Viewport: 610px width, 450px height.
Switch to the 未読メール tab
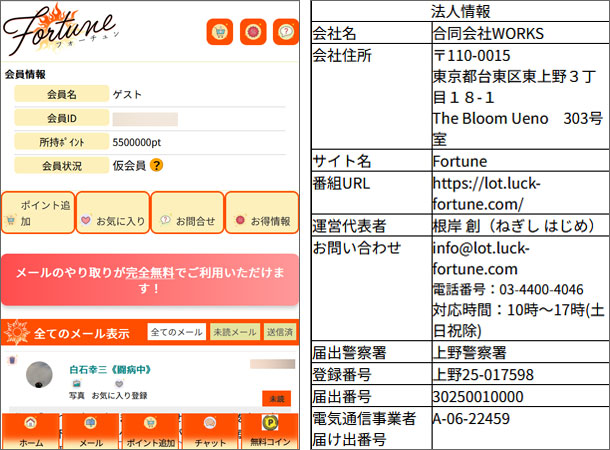[233, 332]
